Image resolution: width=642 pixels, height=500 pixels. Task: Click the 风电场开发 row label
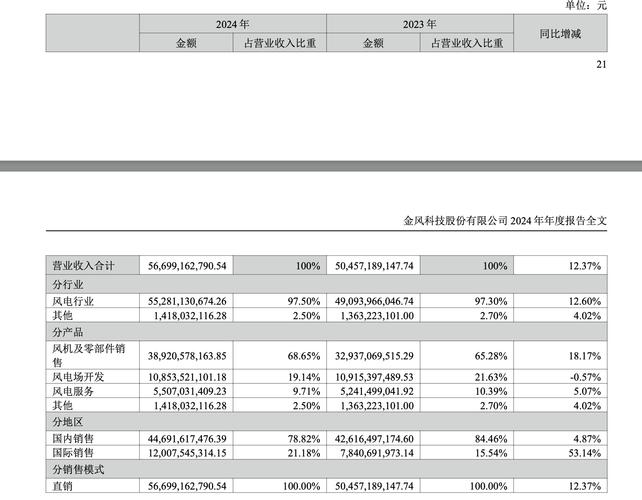coord(80,379)
